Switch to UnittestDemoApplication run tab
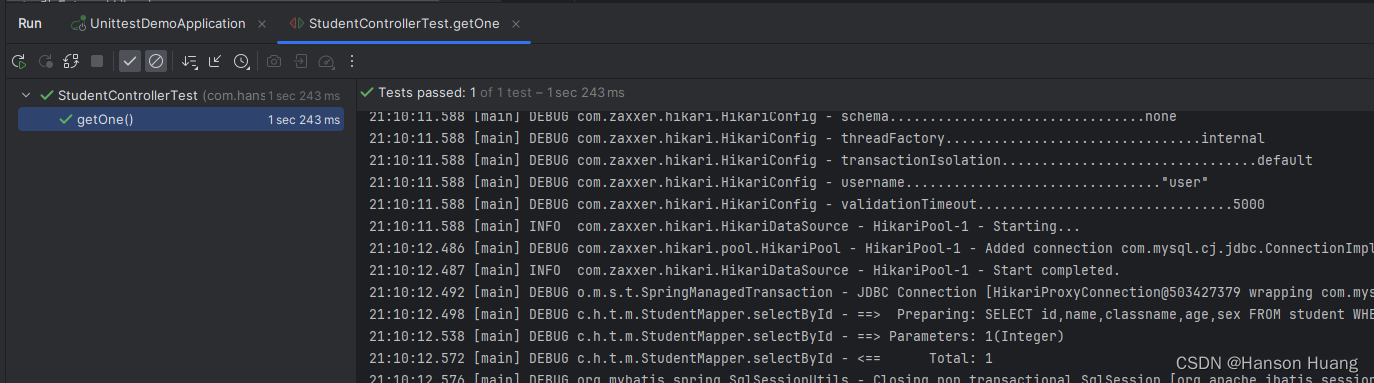Image resolution: width=1374 pixels, height=383 pixels. click(168, 23)
